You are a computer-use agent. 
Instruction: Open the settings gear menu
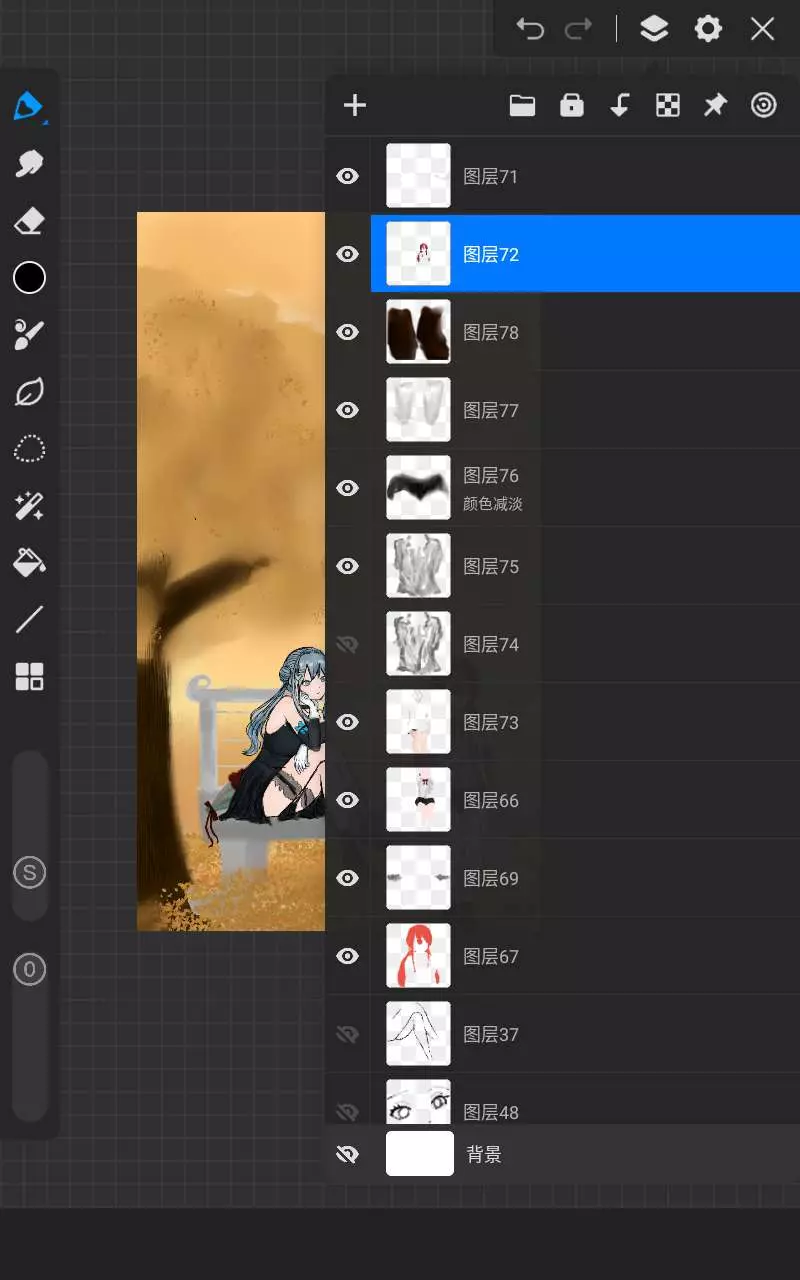(708, 29)
